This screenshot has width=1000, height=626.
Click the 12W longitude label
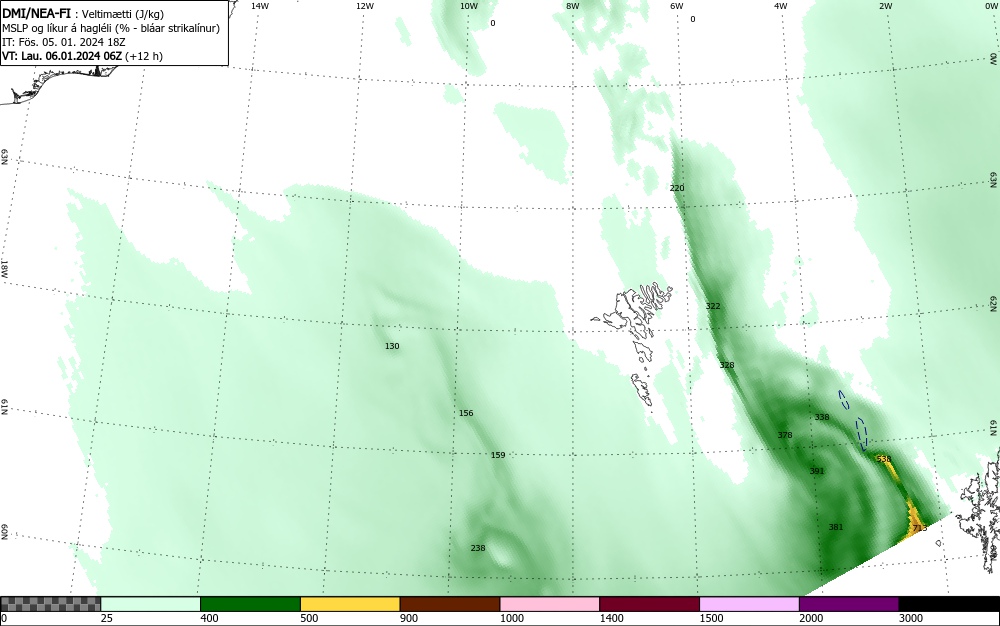coord(364,6)
